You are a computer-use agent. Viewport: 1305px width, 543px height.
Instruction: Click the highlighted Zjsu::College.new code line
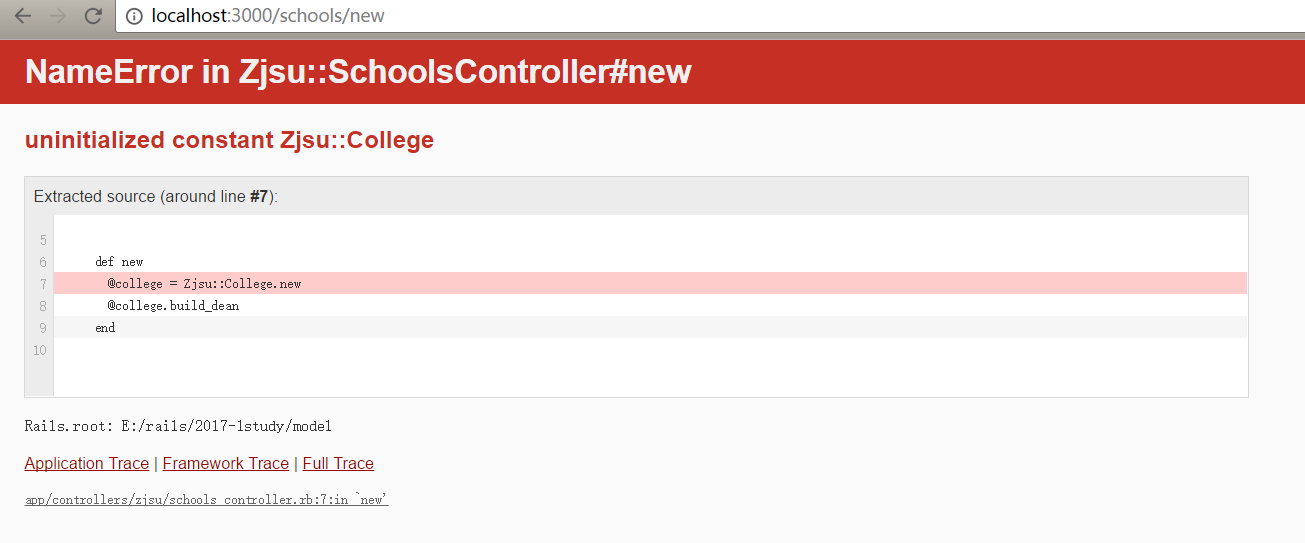(x=650, y=283)
